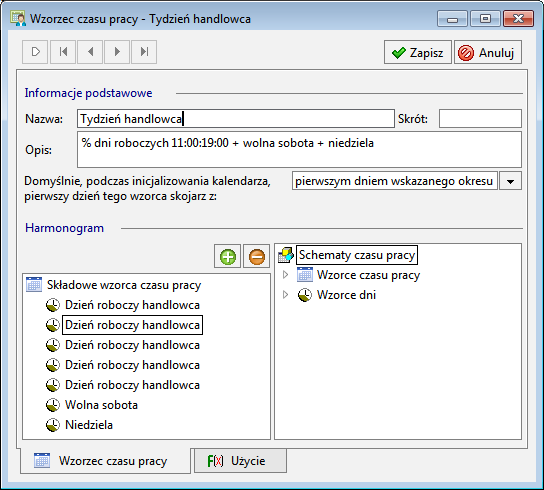The width and height of the screenshot is (544, 490).
Task: Jump to the last record arrow
Action: click(x=144, y=52)
